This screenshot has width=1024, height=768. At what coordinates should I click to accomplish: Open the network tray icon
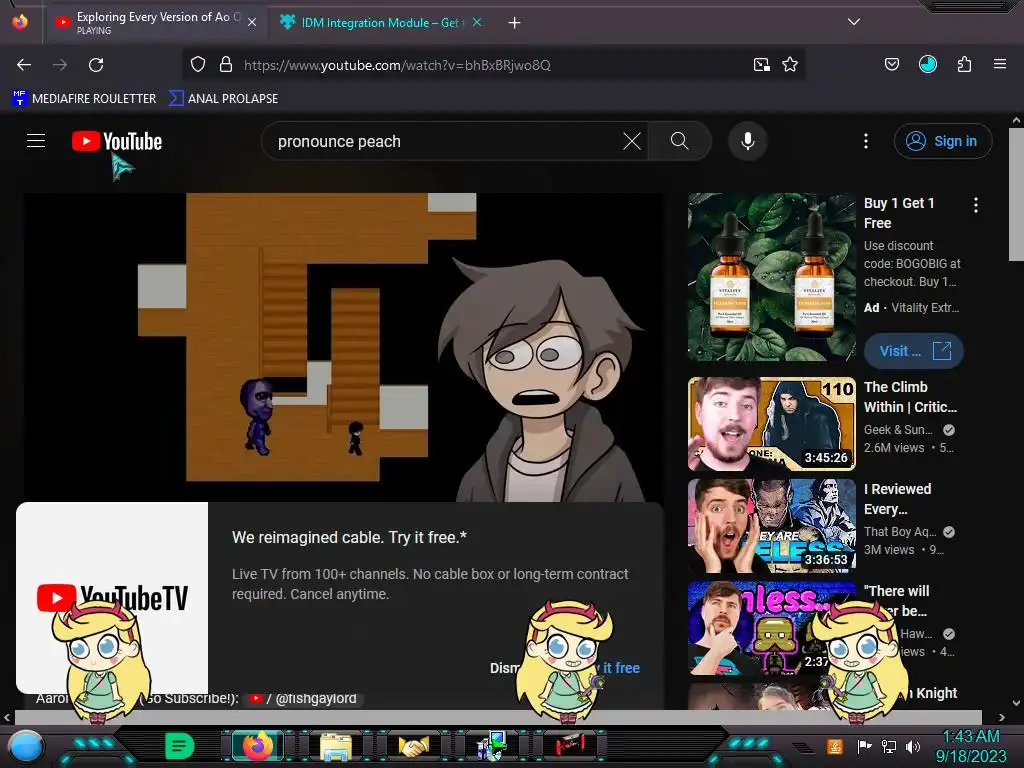[x=889, y=746]
